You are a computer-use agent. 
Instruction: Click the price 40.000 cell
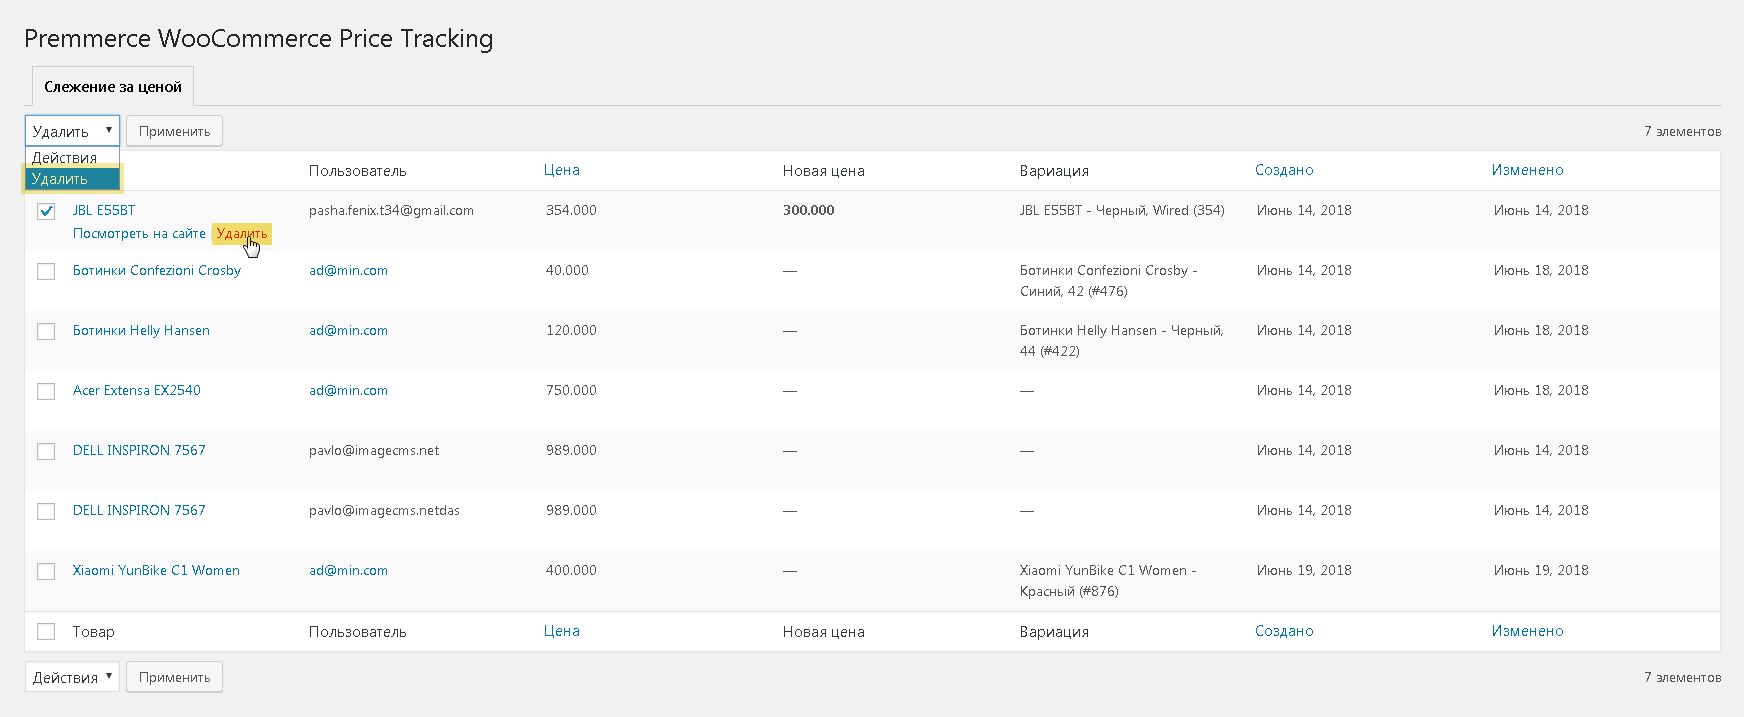pos(567,270)
